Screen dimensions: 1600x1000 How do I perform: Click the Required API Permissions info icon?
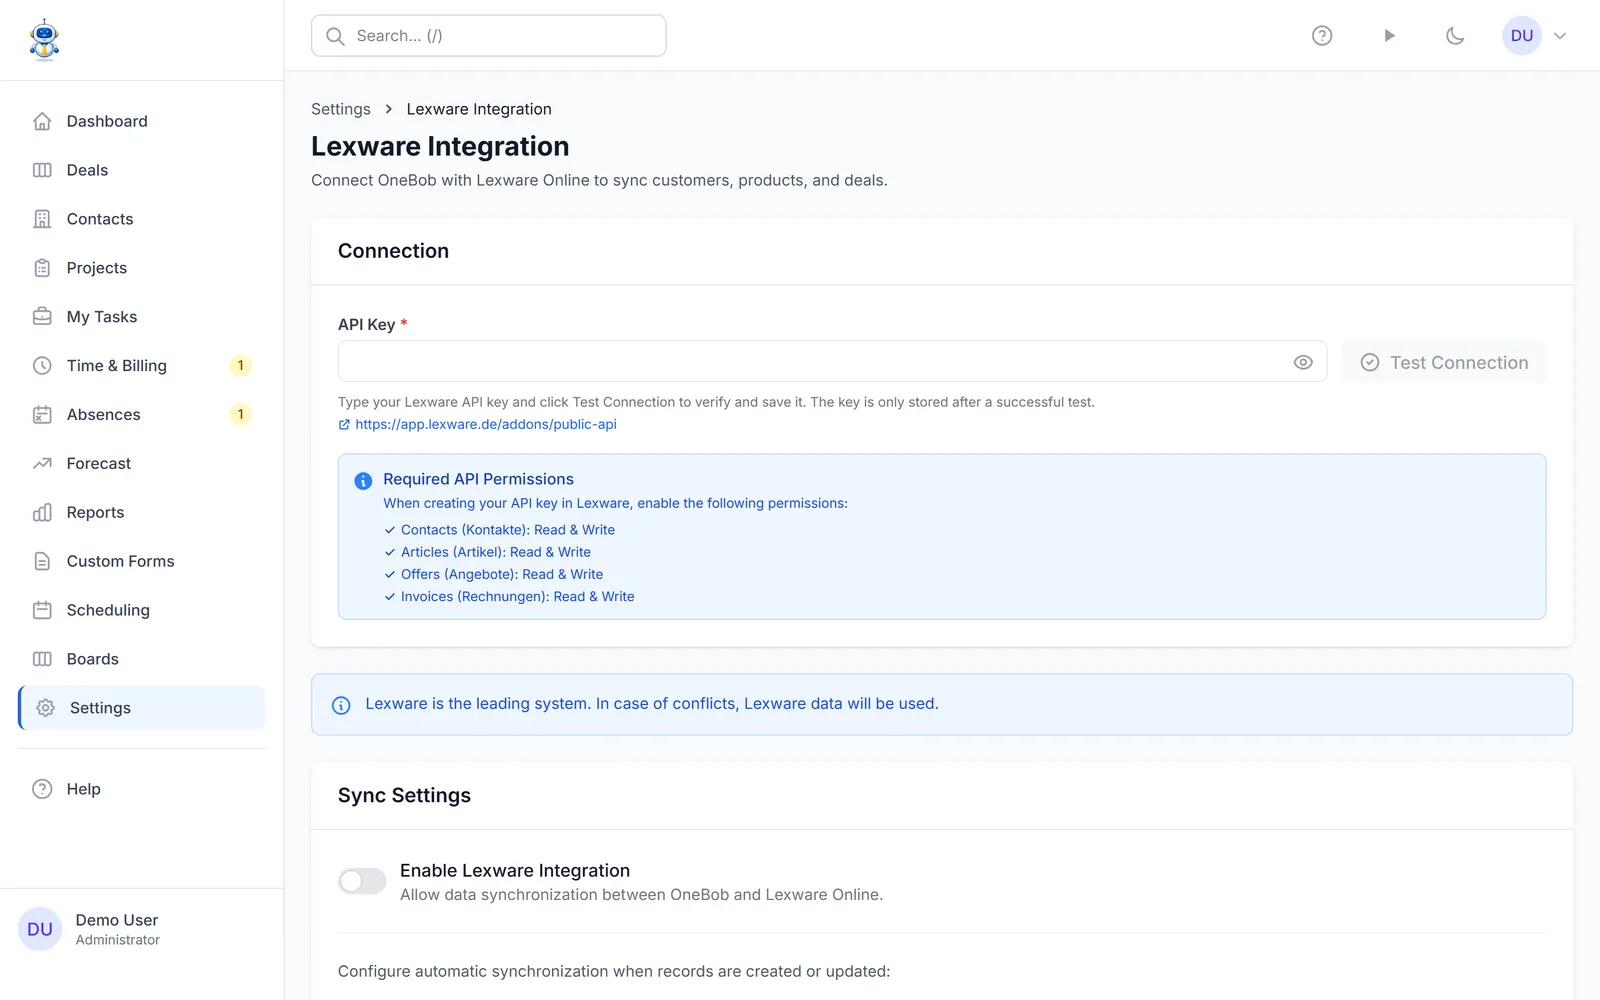point(363,481)
